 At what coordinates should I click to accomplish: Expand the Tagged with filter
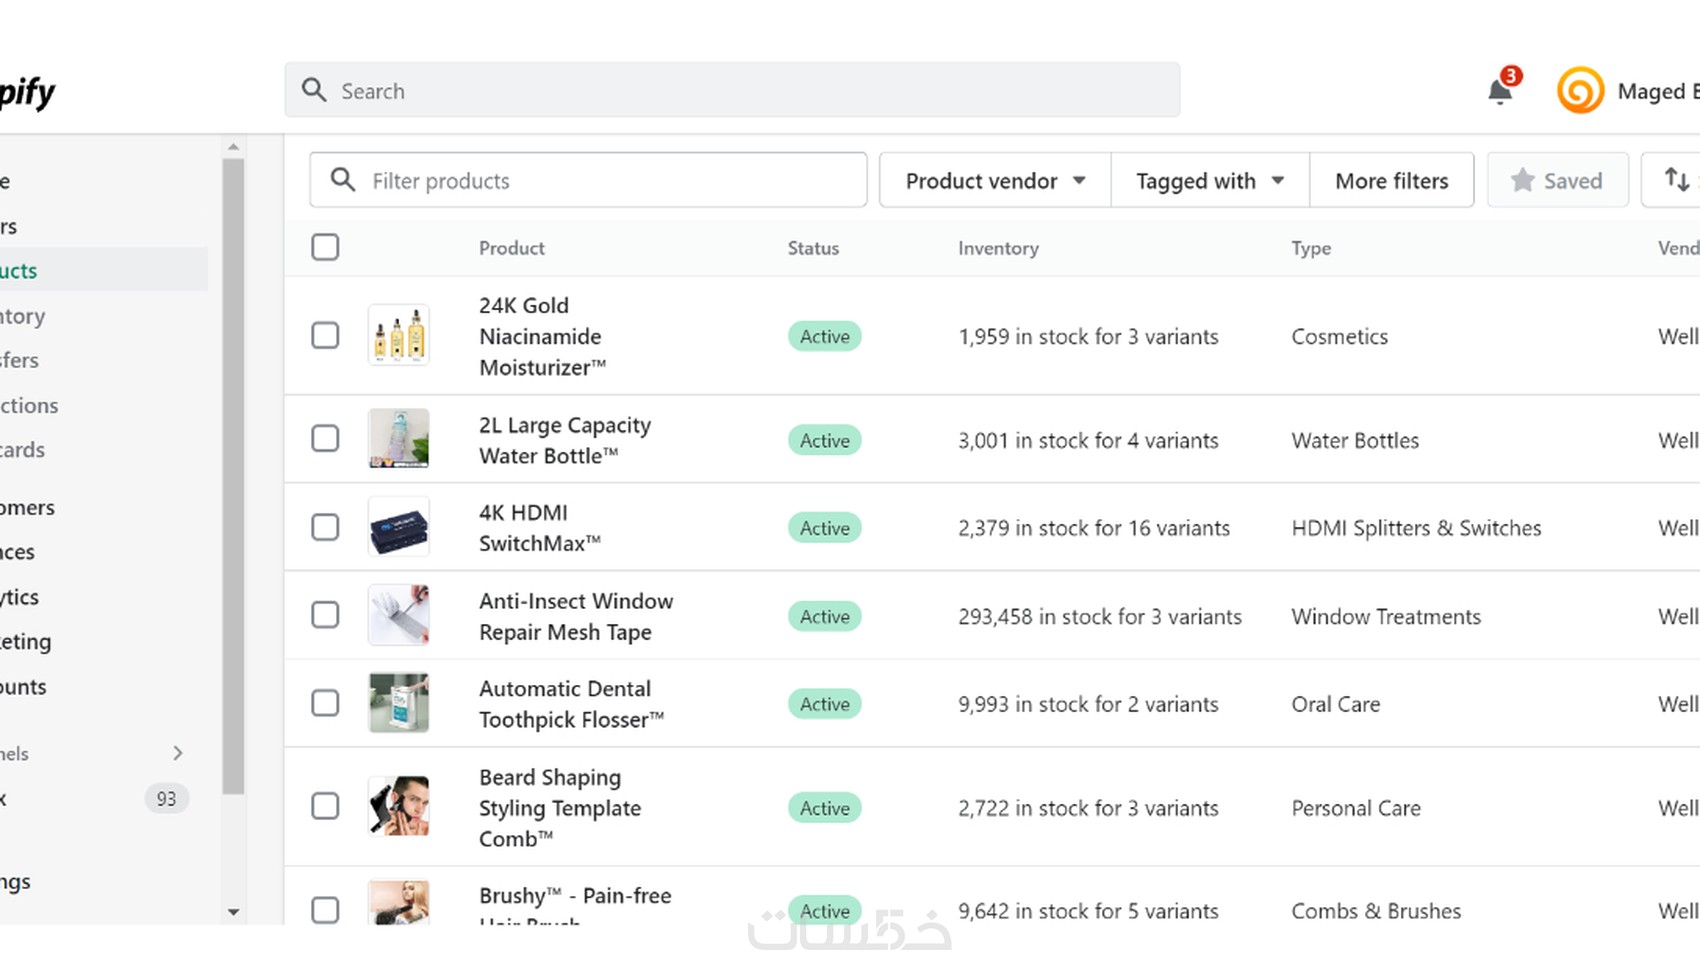click(x=1209, y=180)
